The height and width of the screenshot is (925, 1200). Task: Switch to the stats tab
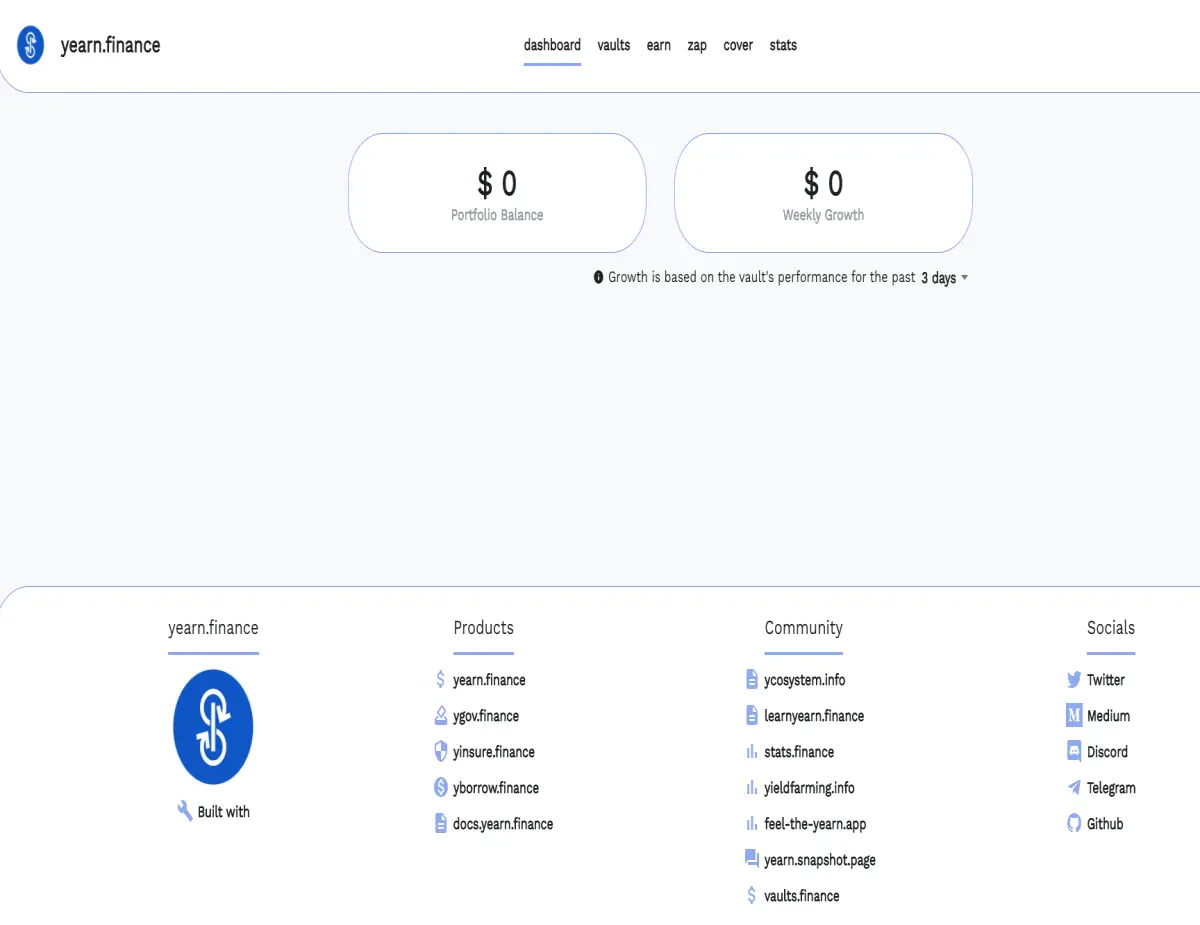click(x=783, y=45)
